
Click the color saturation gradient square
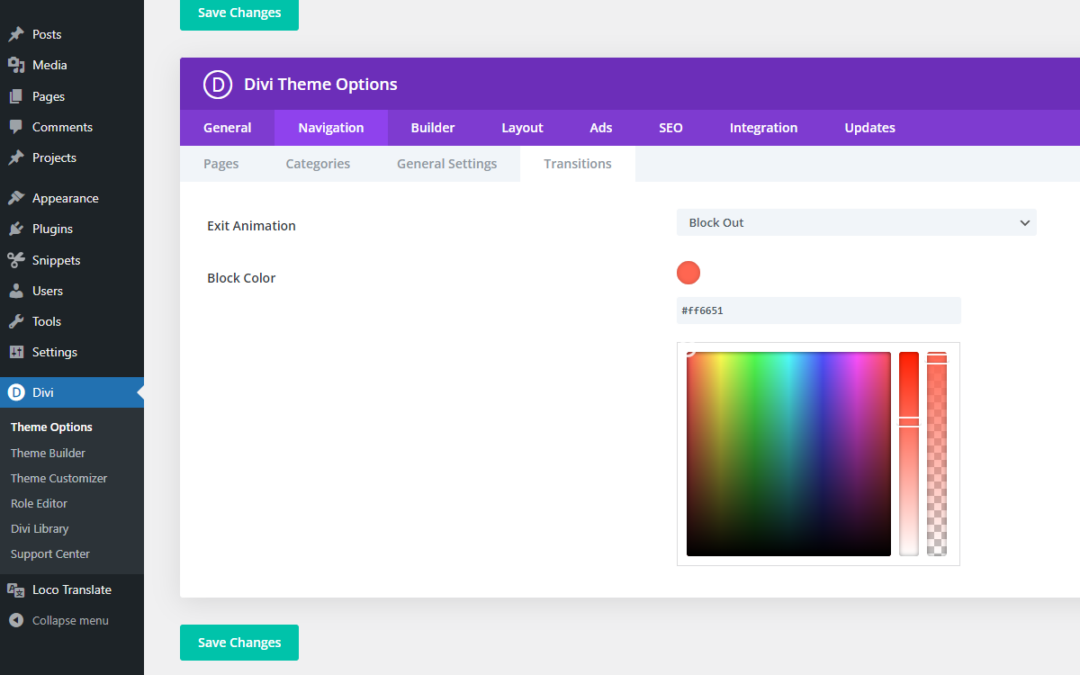coord(788,454)
